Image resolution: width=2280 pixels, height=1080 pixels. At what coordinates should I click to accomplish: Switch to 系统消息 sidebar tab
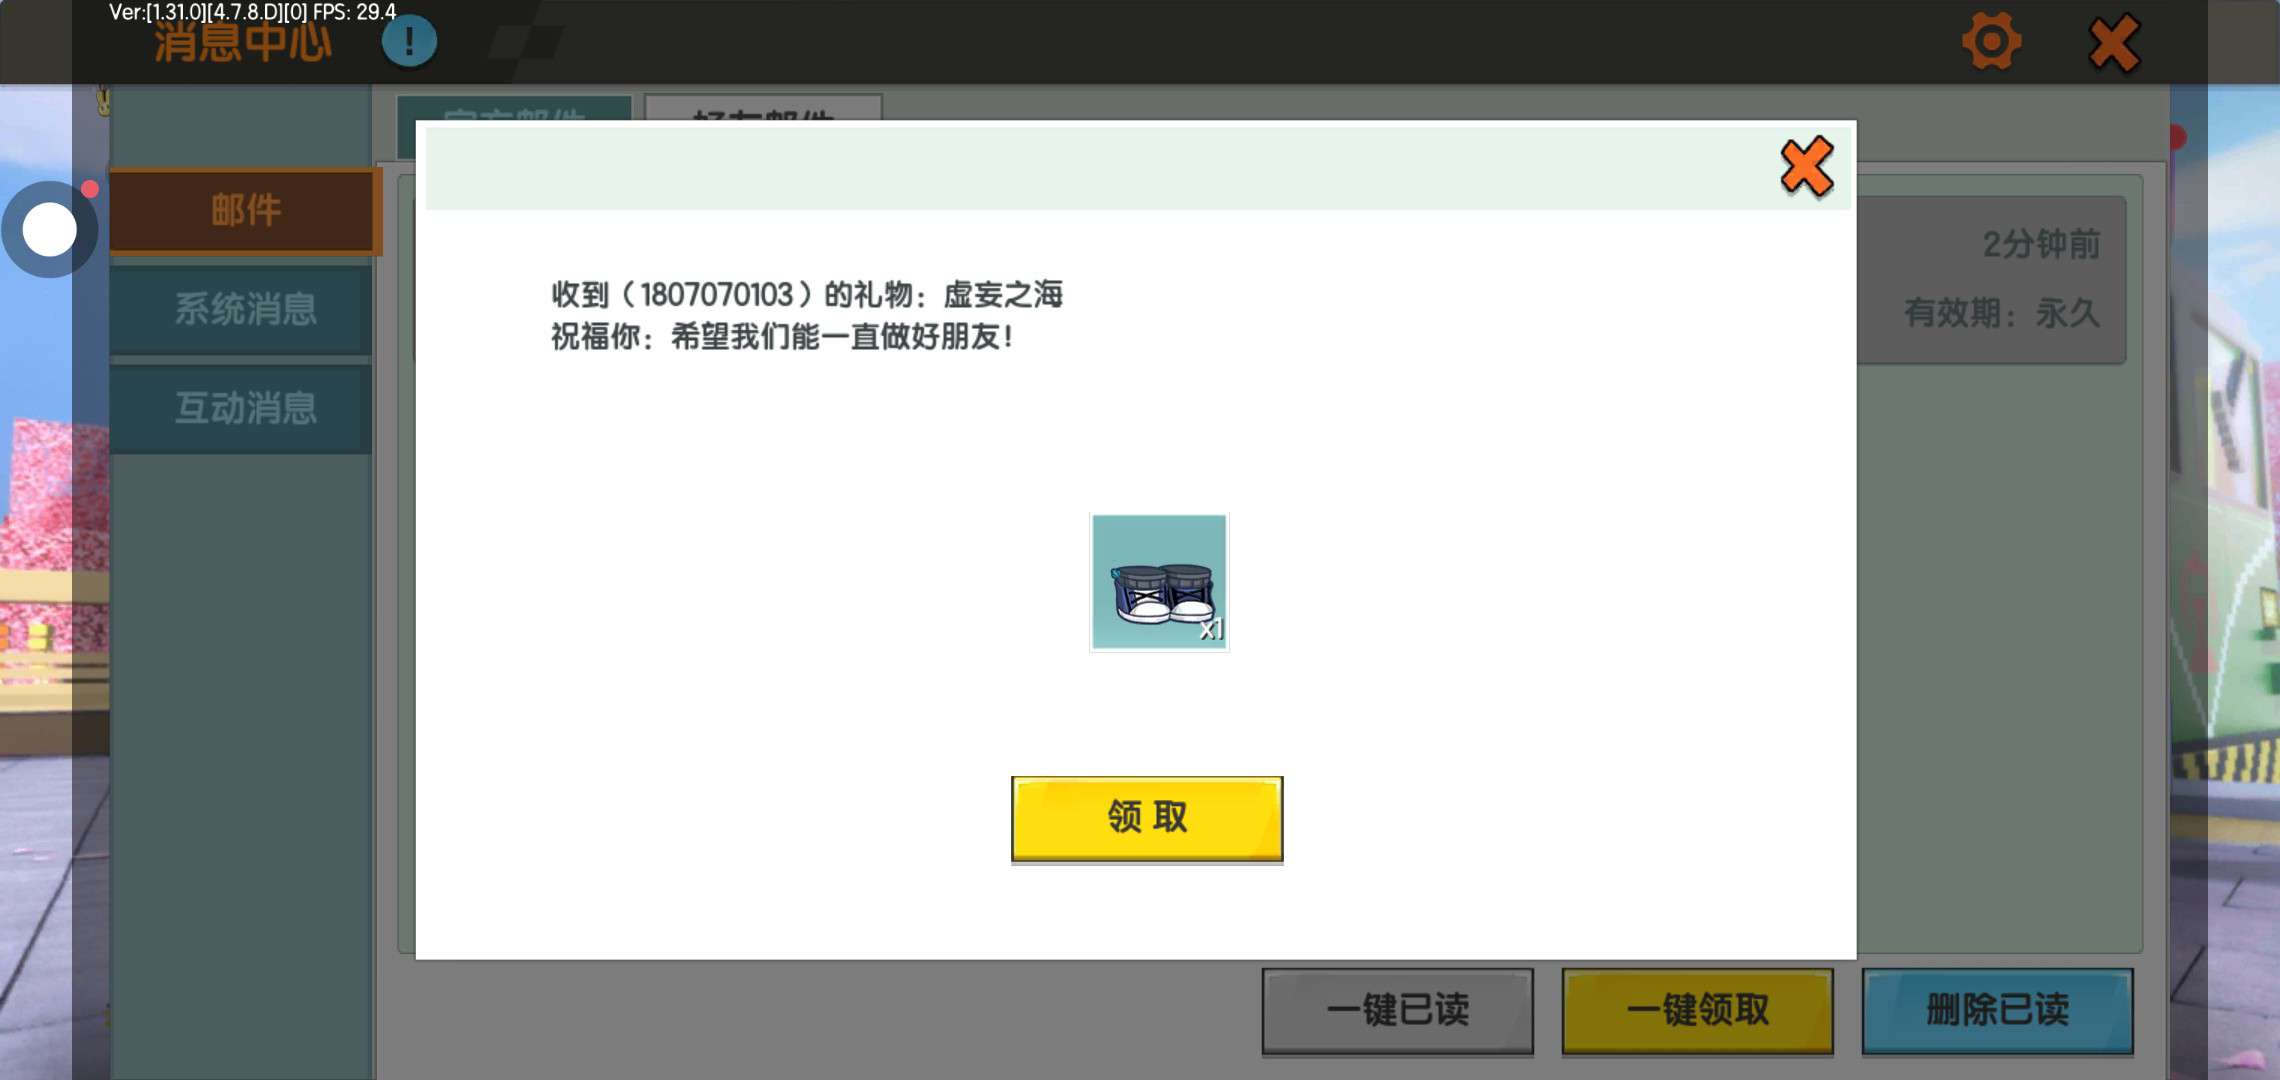click(x=245, y=309)
